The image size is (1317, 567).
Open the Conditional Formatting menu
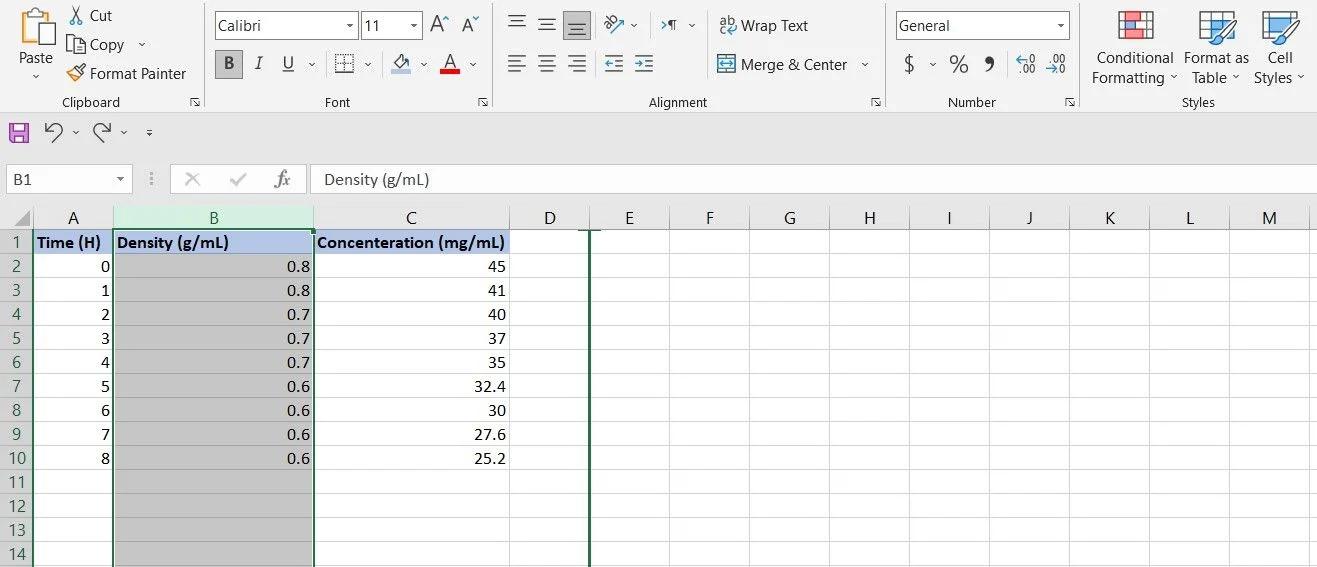click(1135, 48)
